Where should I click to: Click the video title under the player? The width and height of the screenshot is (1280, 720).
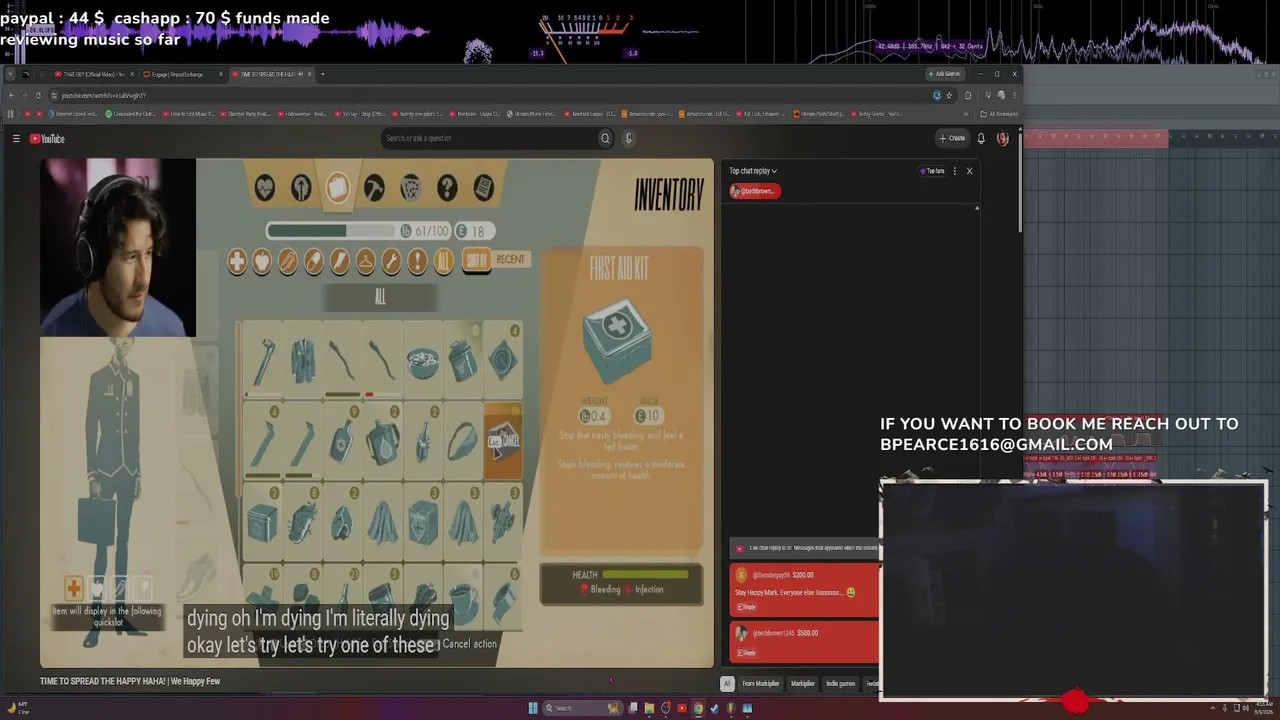130,681
